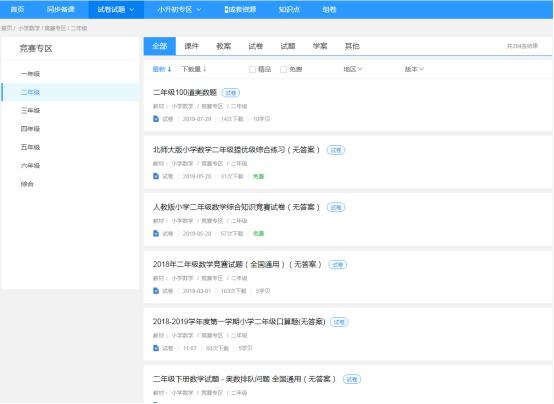Open 同步备课 in top navigation

pos(60,10)
